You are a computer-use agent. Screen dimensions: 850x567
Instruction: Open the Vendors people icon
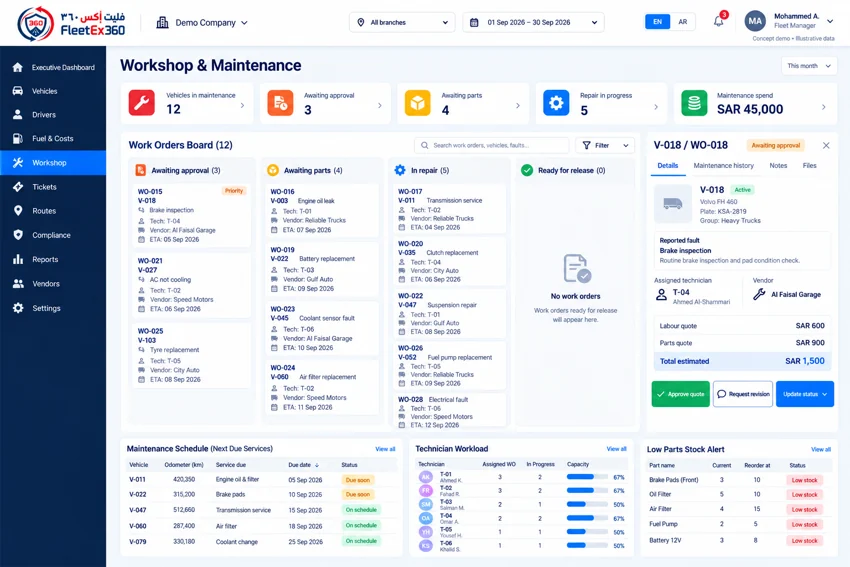pos(18,284)
